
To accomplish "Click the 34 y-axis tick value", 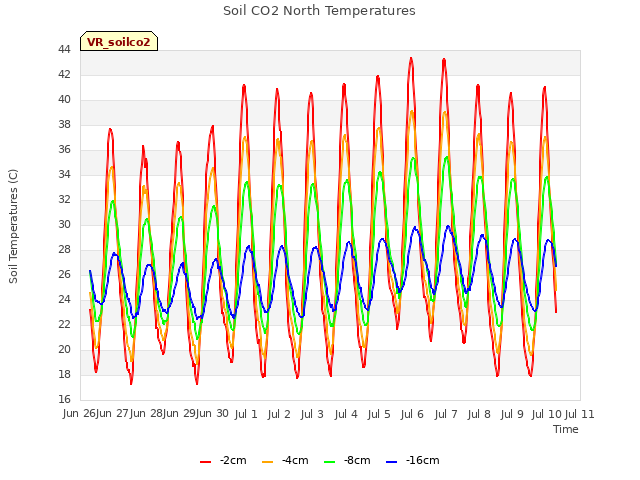I will click(x=64, y=174).
